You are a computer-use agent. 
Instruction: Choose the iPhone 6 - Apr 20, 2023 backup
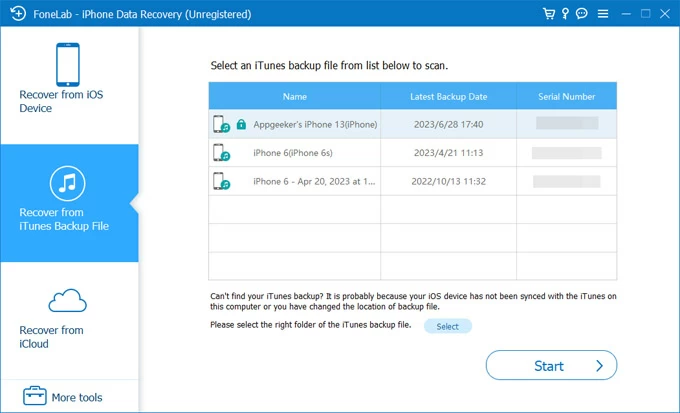[412, 181]
